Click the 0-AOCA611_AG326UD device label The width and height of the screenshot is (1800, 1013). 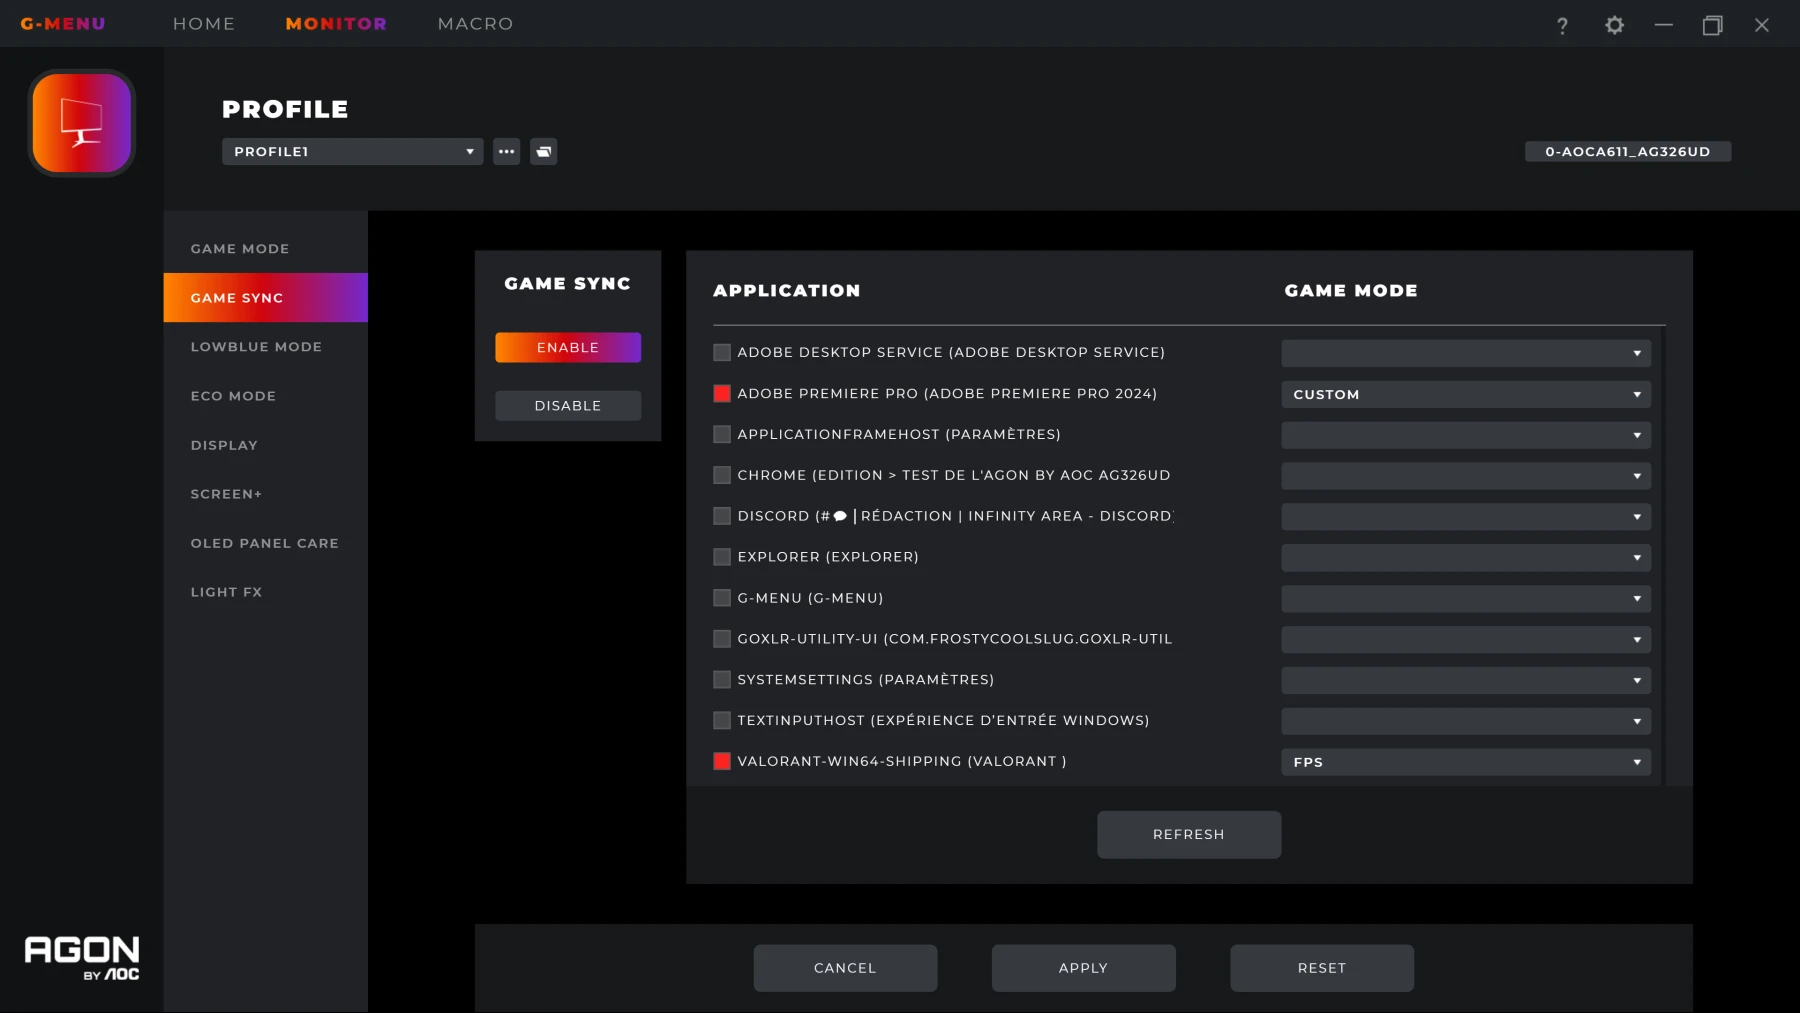tap(1626, 151)
